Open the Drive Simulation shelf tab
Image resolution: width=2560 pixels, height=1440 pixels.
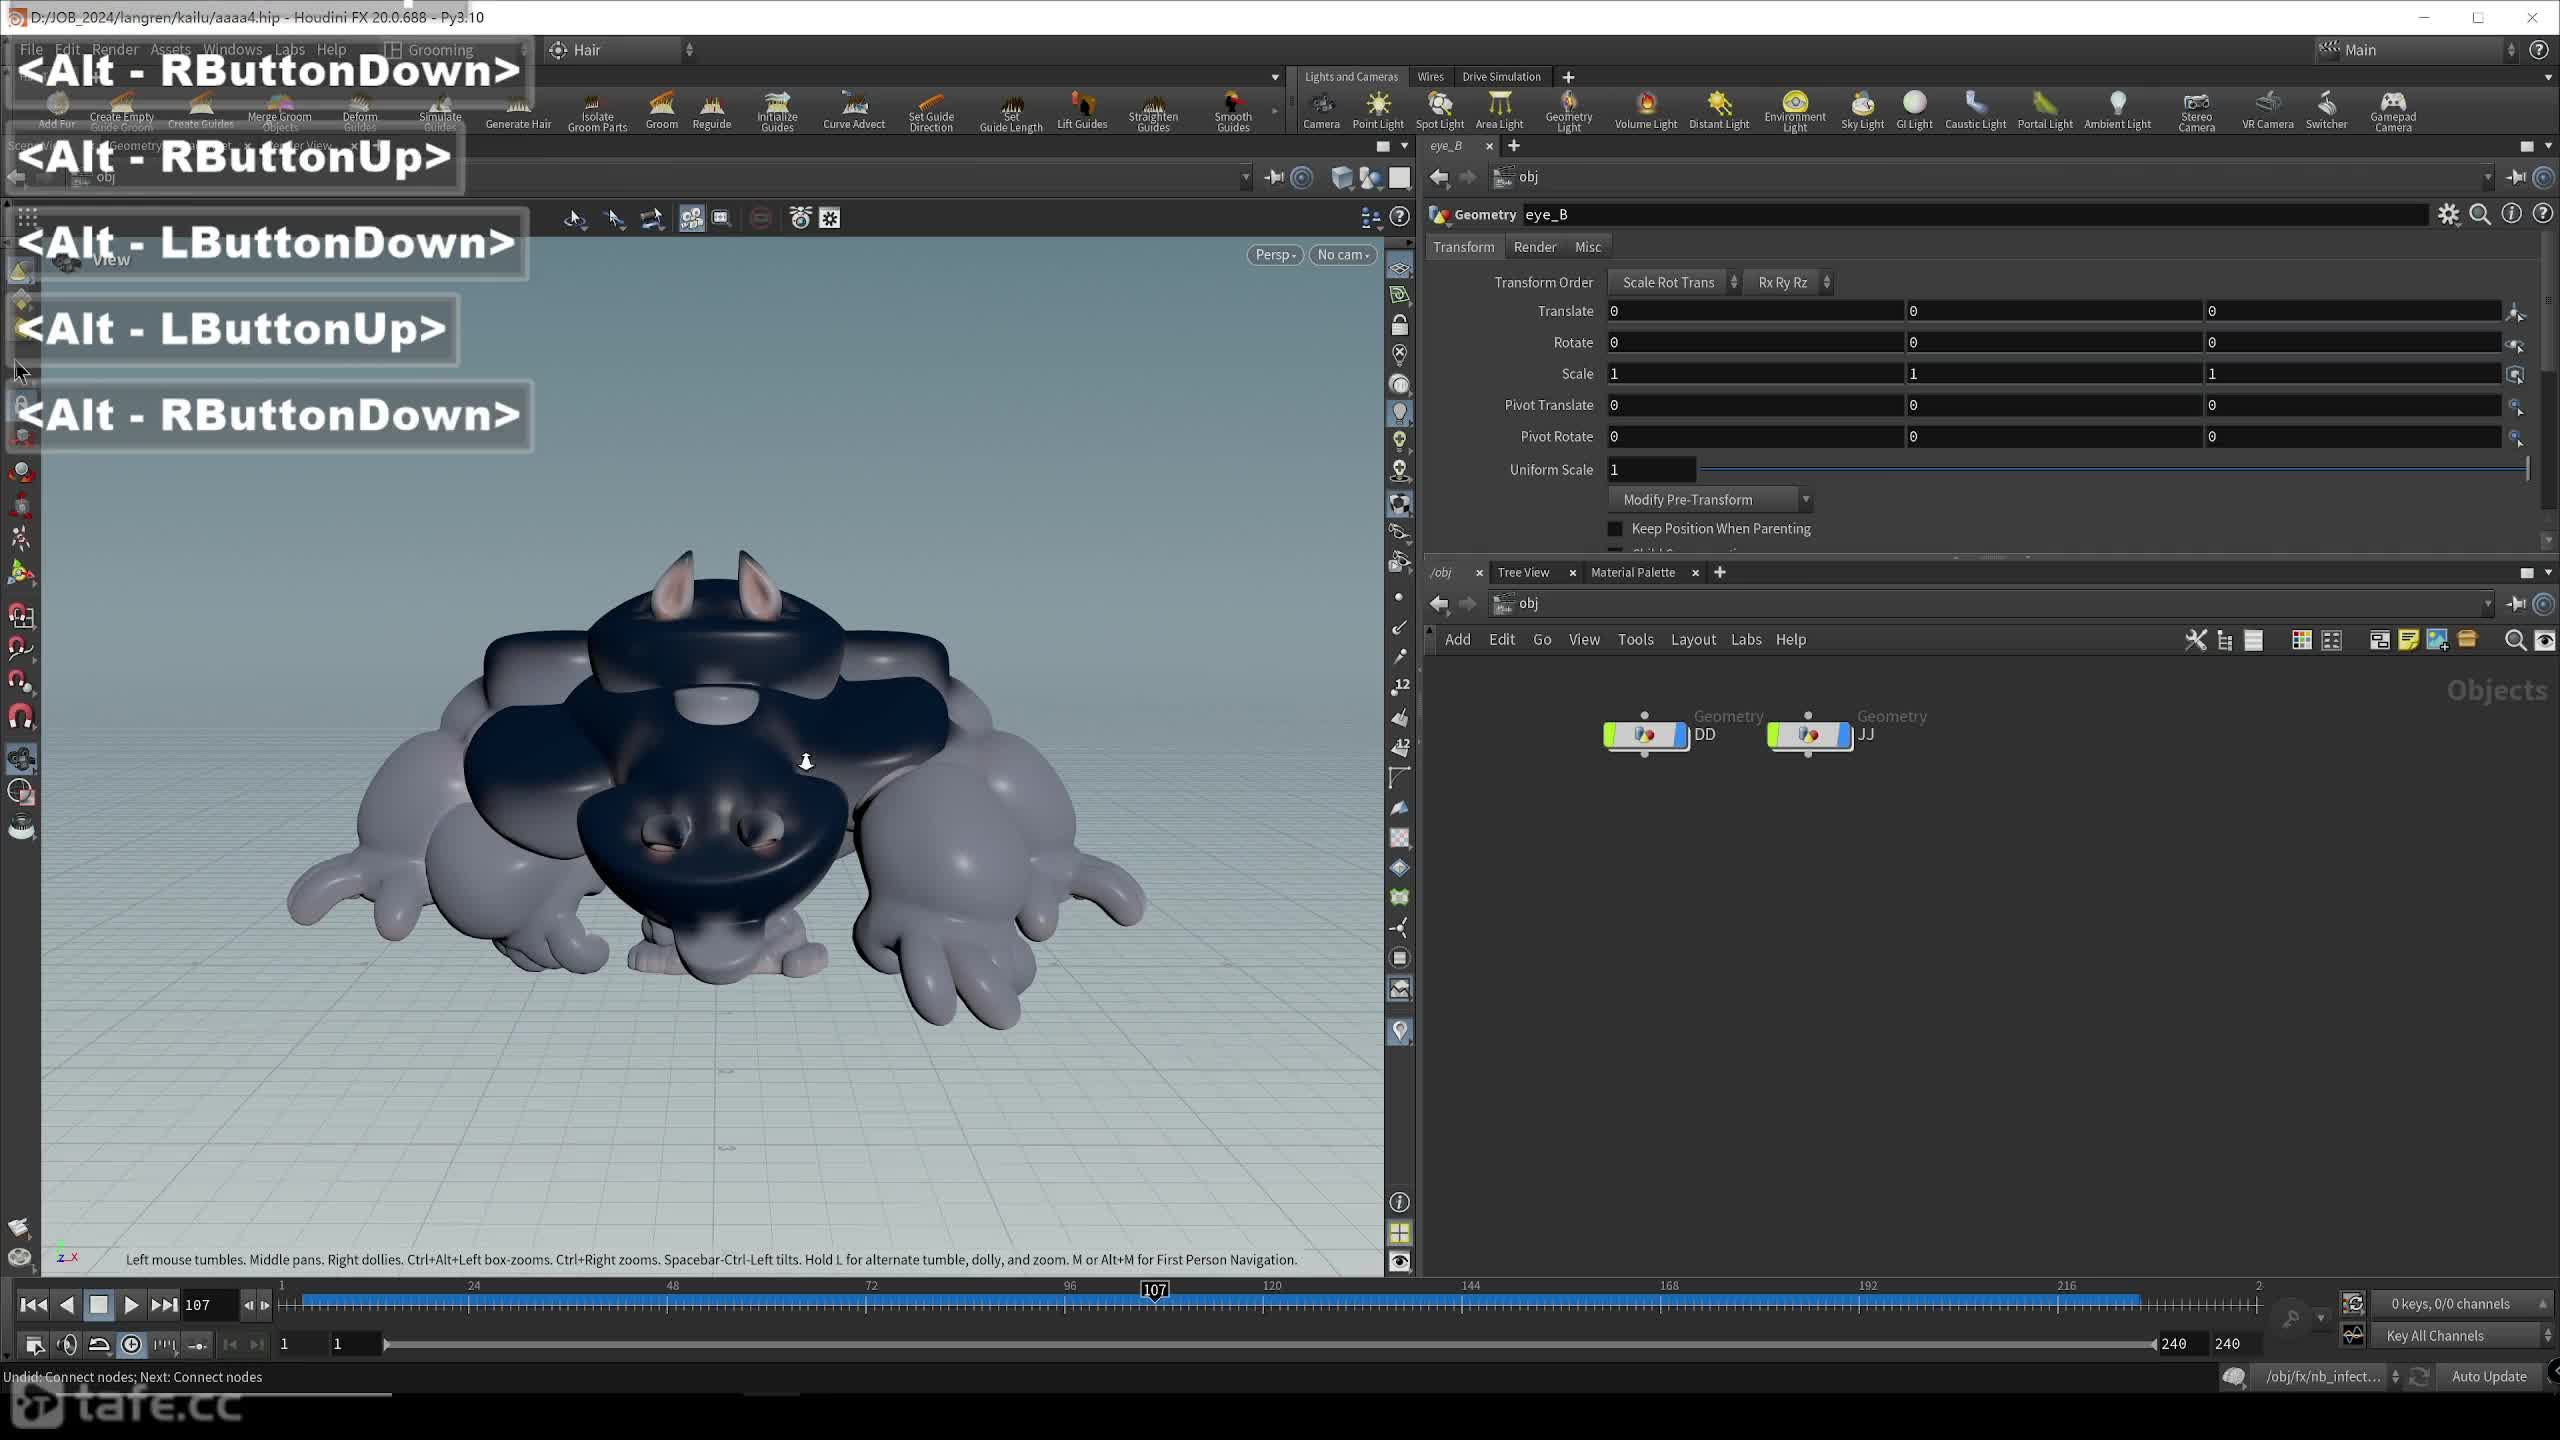point(1501,77)
